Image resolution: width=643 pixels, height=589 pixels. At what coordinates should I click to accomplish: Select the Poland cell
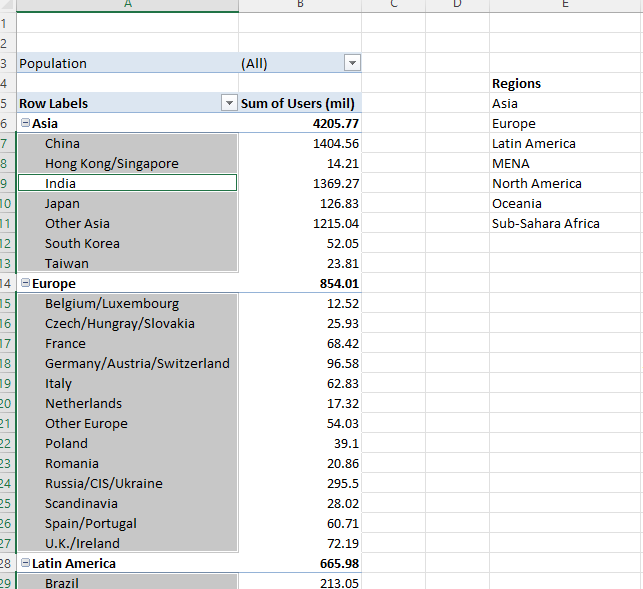[128, 443]
